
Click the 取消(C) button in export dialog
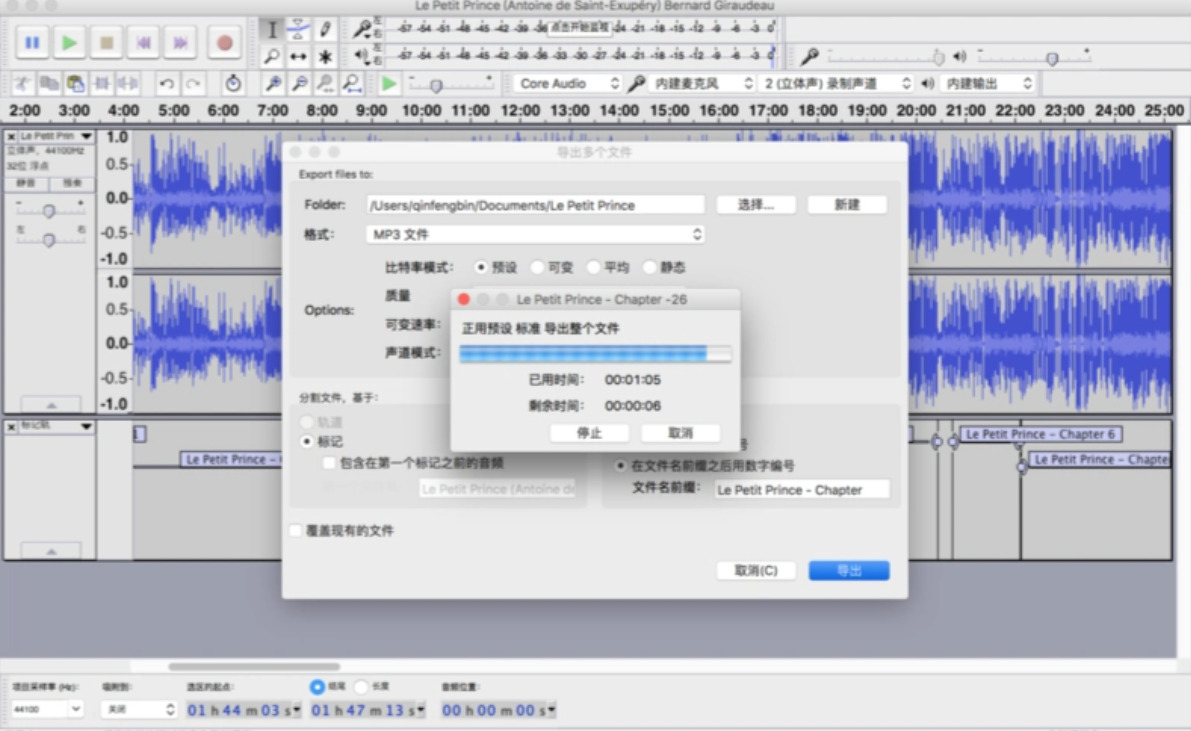tap(756, 571)
